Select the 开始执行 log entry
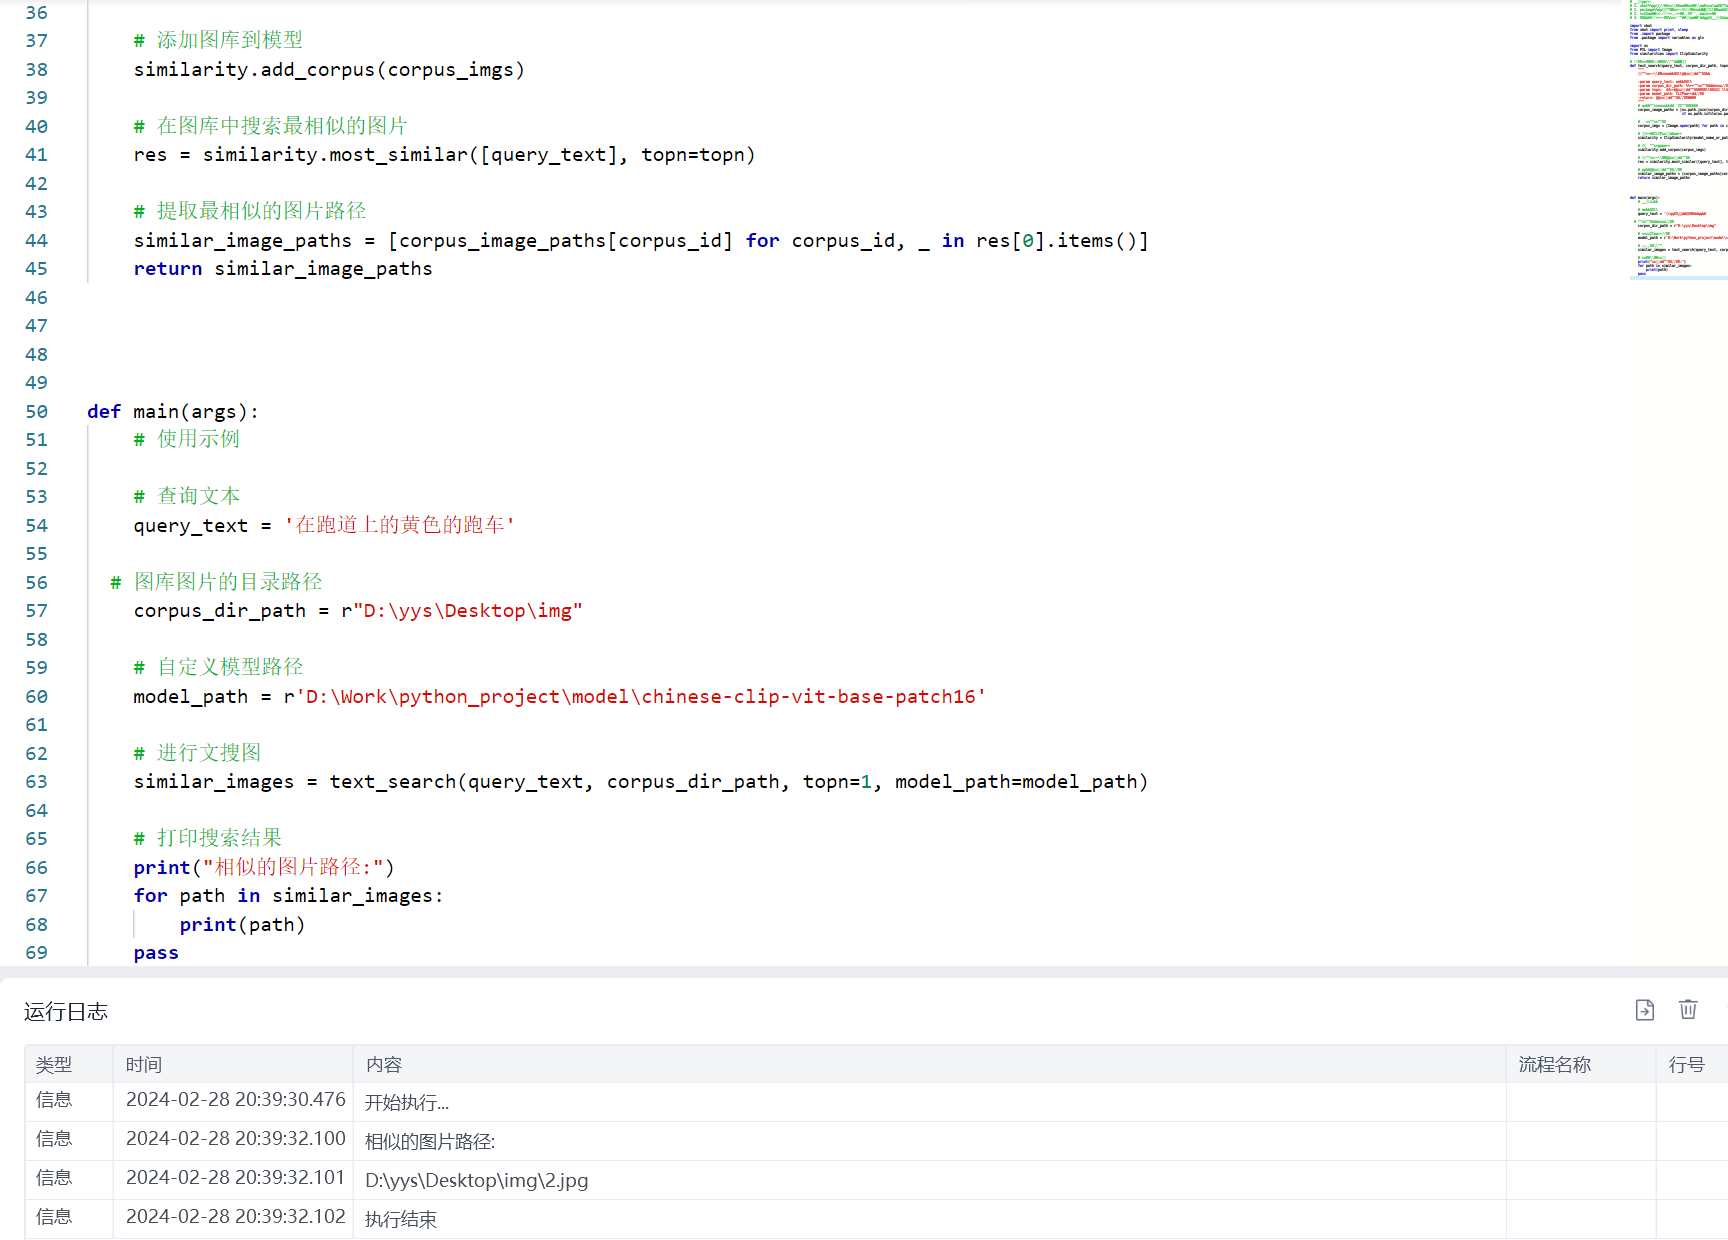Image resolution: width=1728 pixels, height=1240 pixels. click(407, 1103)
